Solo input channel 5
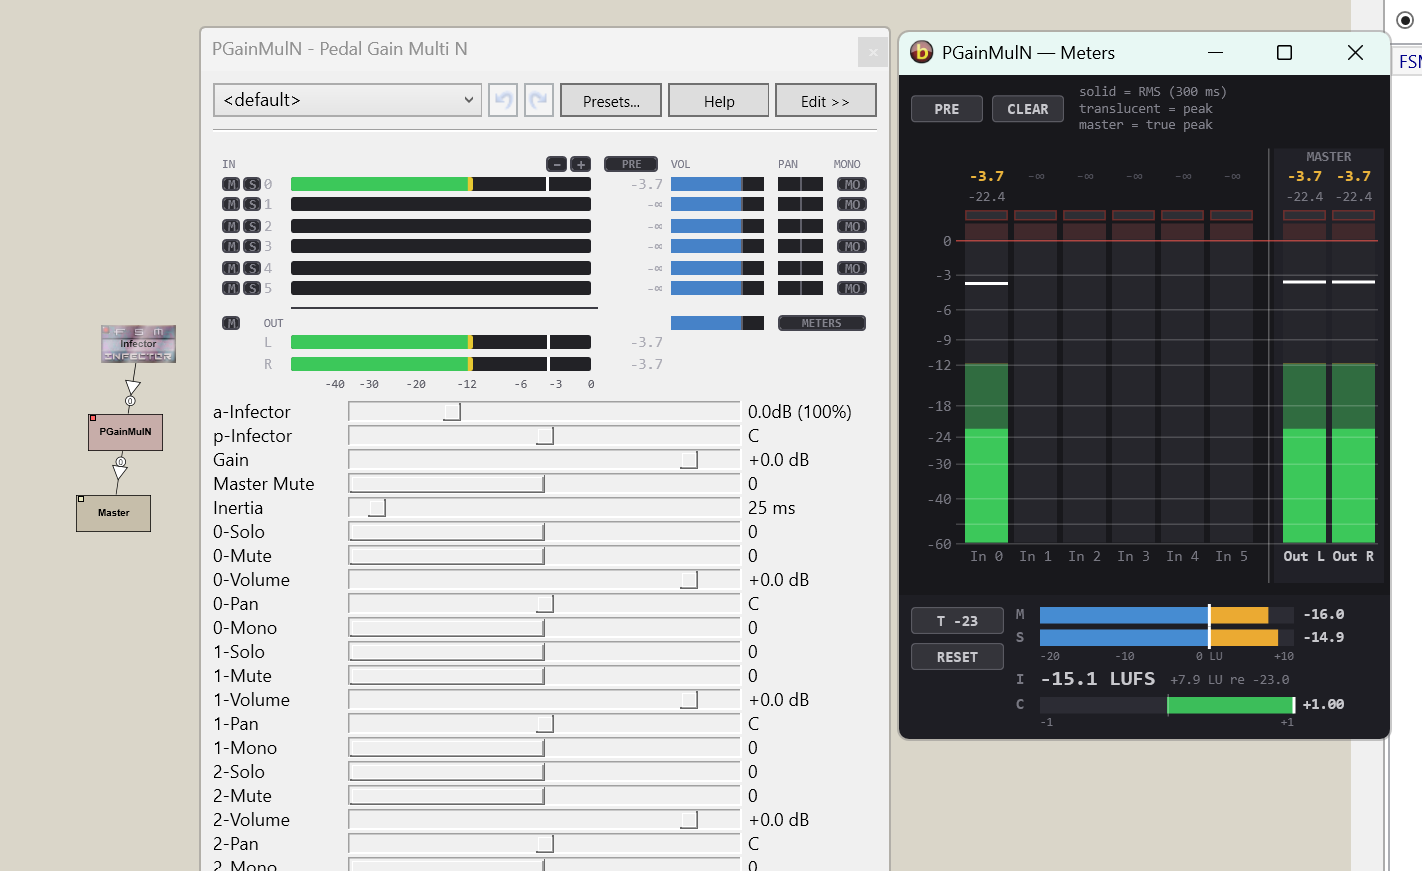The height and width of the screenshot is (871, 1422). tap(252, 288)
